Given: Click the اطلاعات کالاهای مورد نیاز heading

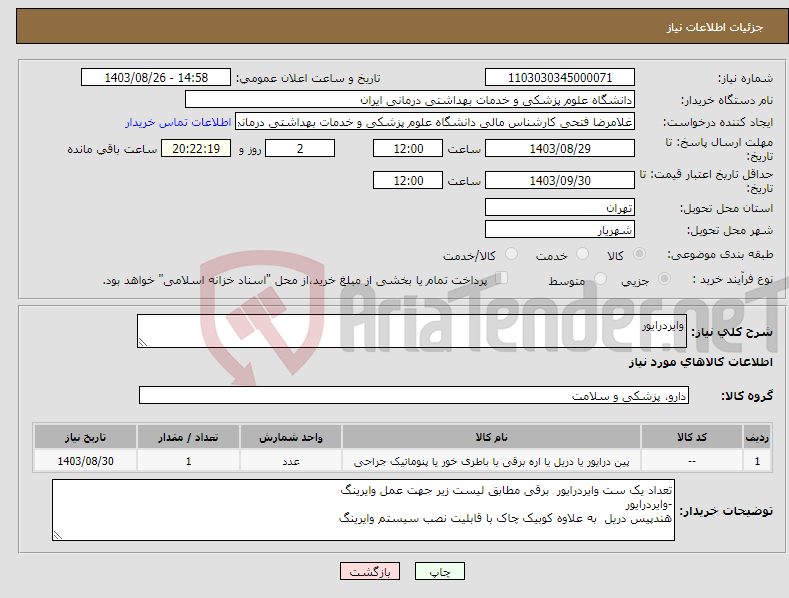Looking at the screenshot, I should pos(700,362).
